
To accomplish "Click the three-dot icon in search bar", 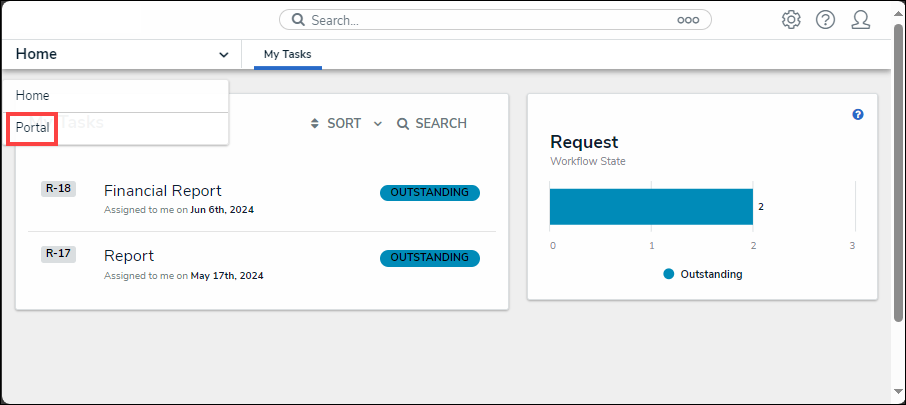I will click(688, 20).
